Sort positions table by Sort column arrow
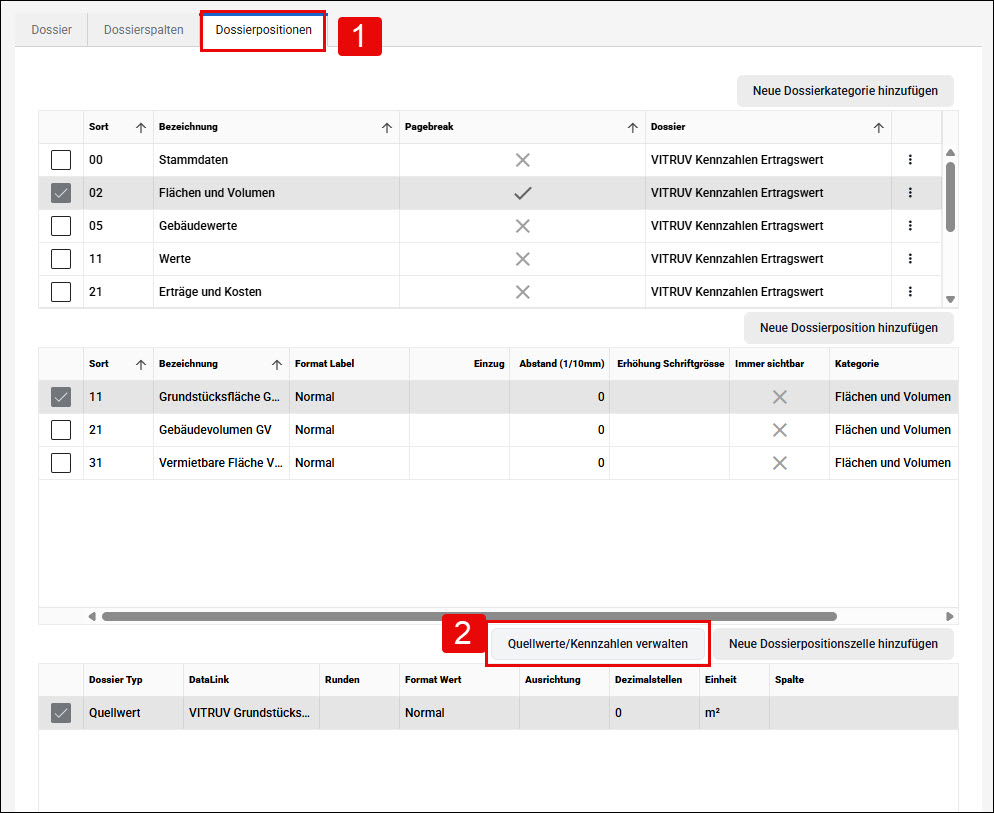994x813 pixels. [141, 365]
